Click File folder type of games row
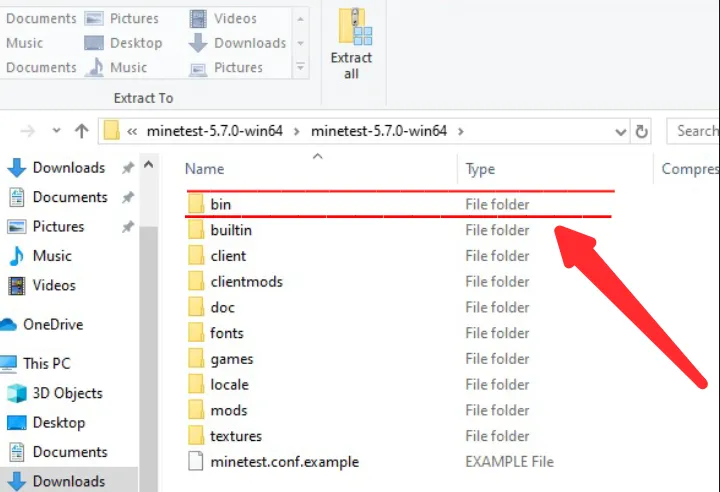Screen dimensions: 720x492 click(x=497, y=358)
